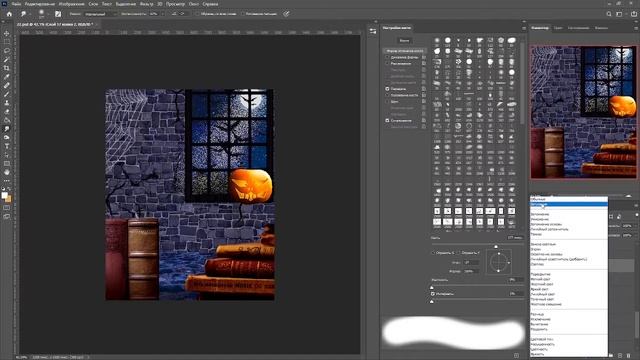Change screen mode icon in toolbar
This screenshot has height=360, width=640.
[7, 216]
